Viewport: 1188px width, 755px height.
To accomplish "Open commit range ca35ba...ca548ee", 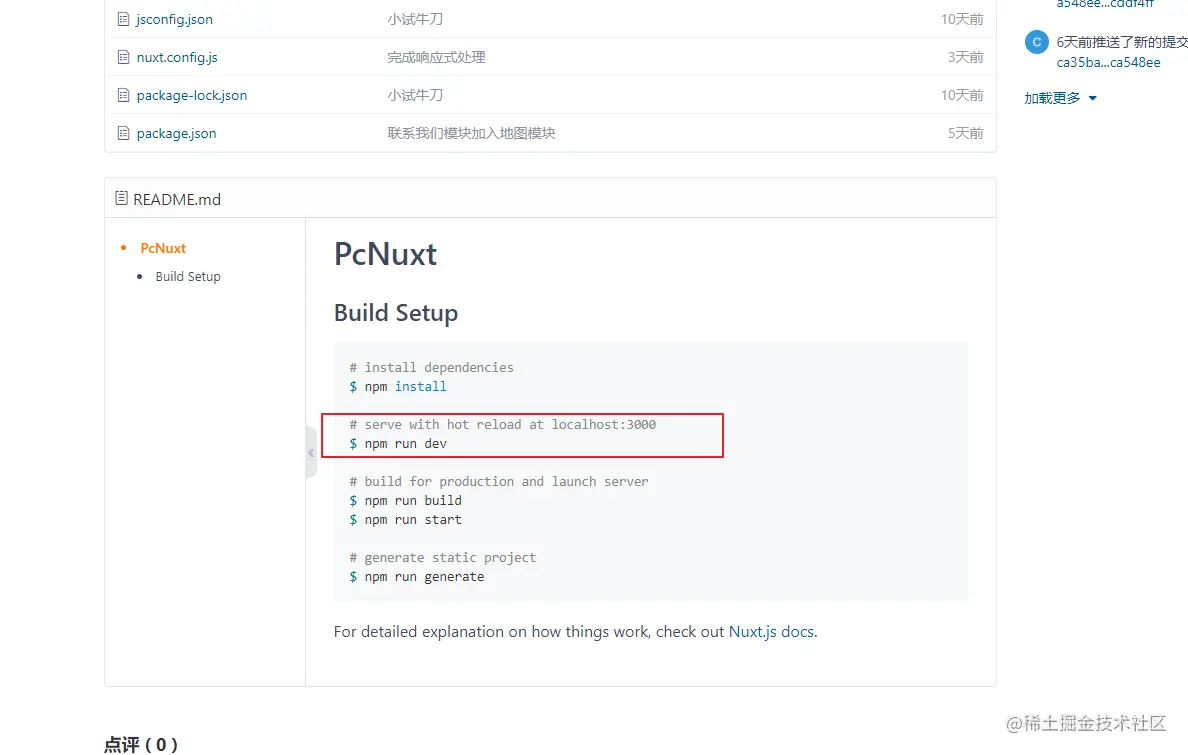I will (x=1108, y=62).
